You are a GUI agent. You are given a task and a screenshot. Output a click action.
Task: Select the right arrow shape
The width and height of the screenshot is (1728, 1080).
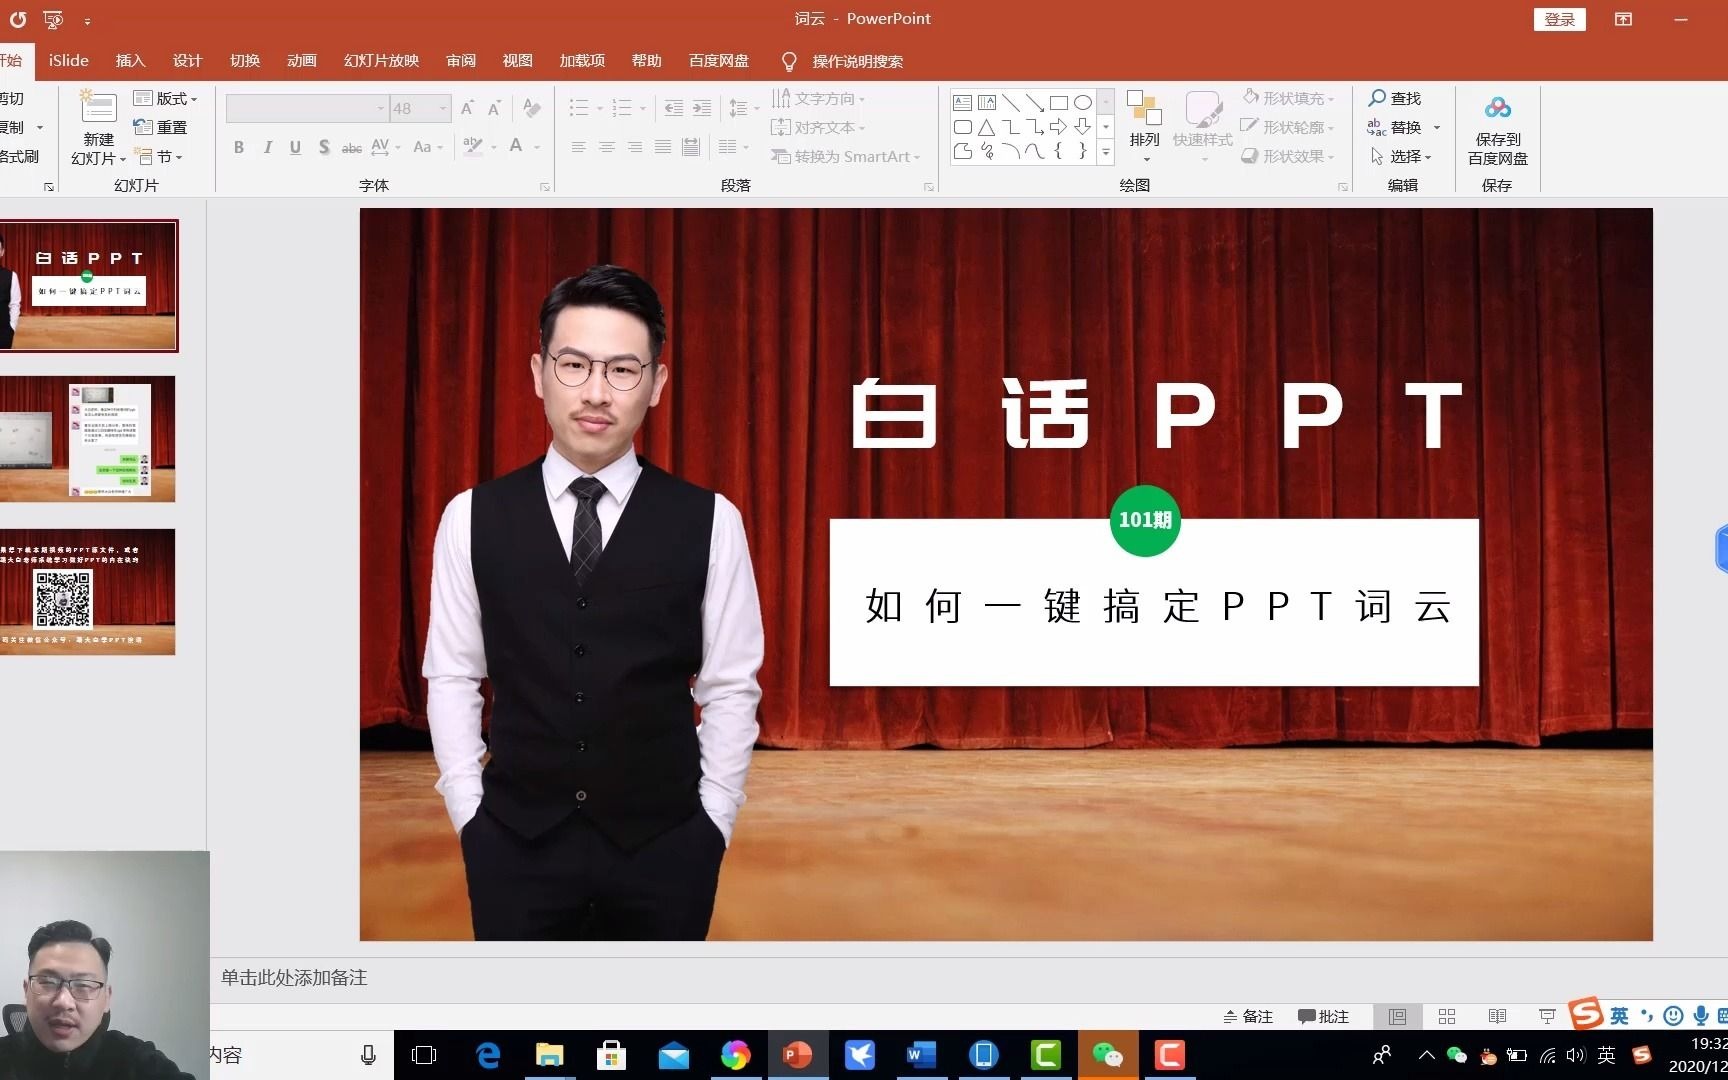point(1058,127)
